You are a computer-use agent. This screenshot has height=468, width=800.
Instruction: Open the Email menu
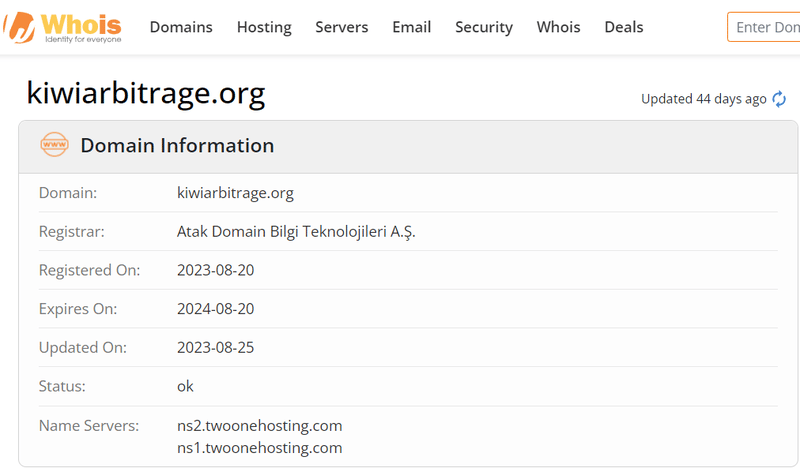click(x=412, y=27)
